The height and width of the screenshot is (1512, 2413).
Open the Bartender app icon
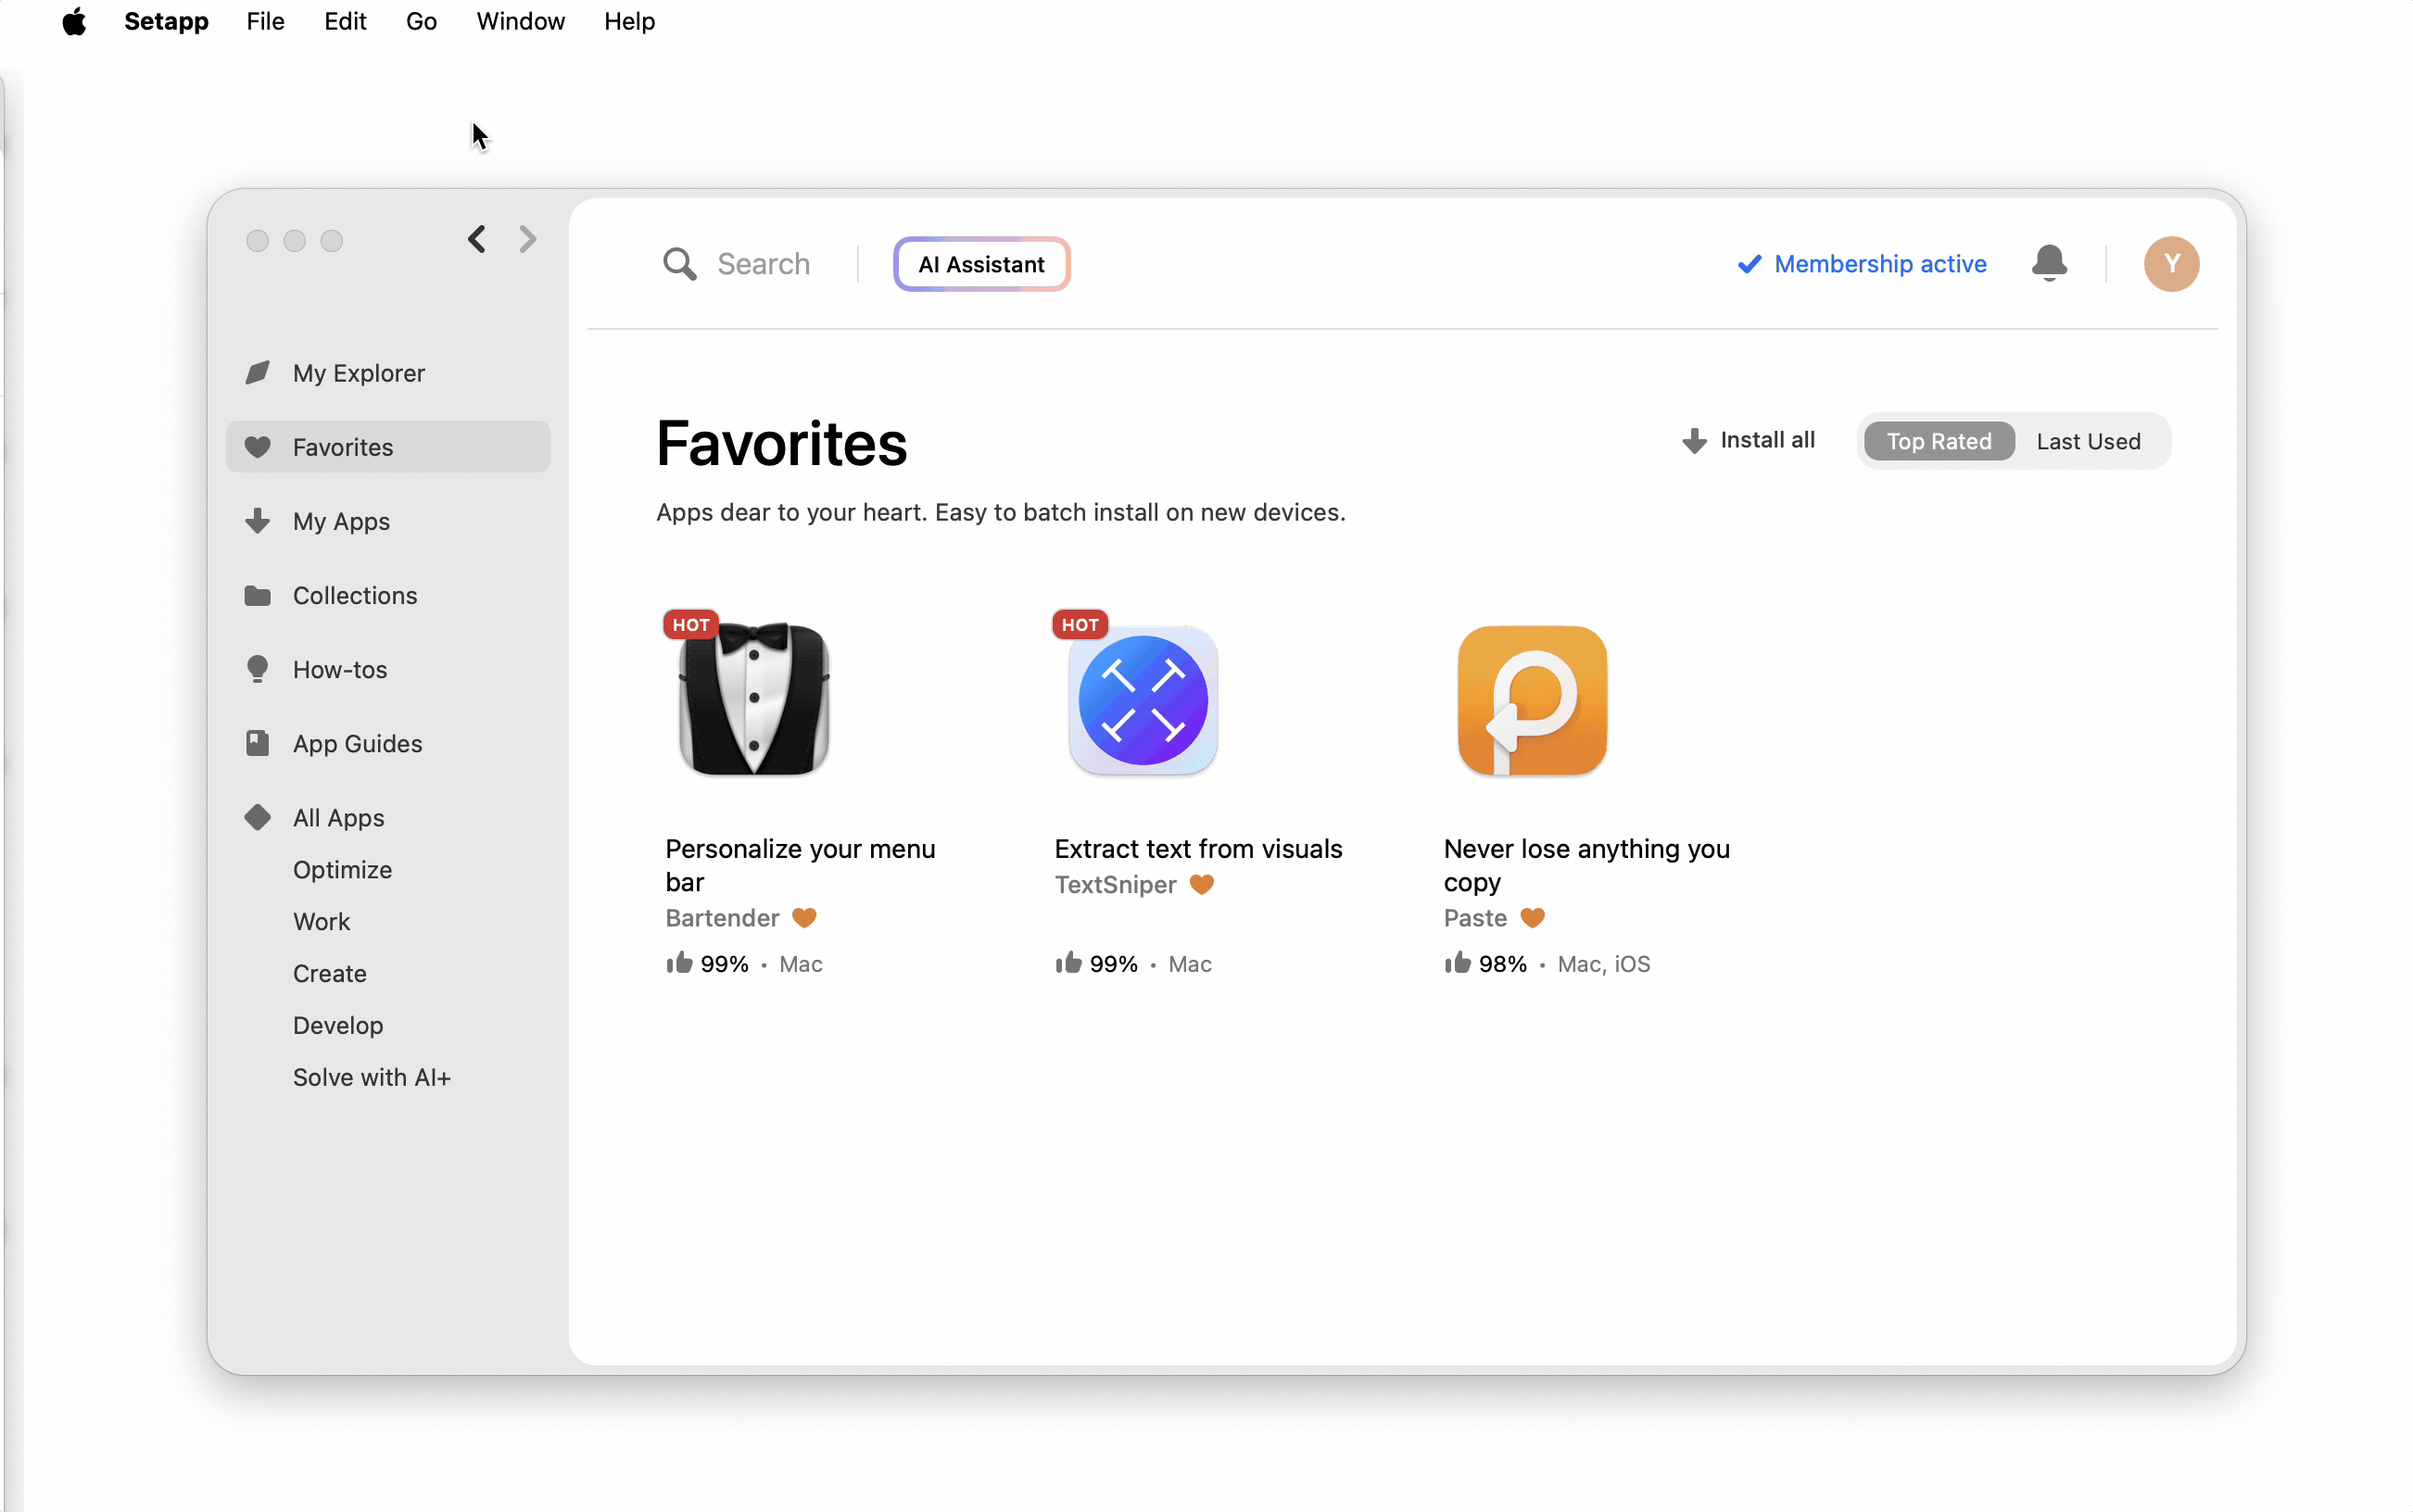pos(754,700)
